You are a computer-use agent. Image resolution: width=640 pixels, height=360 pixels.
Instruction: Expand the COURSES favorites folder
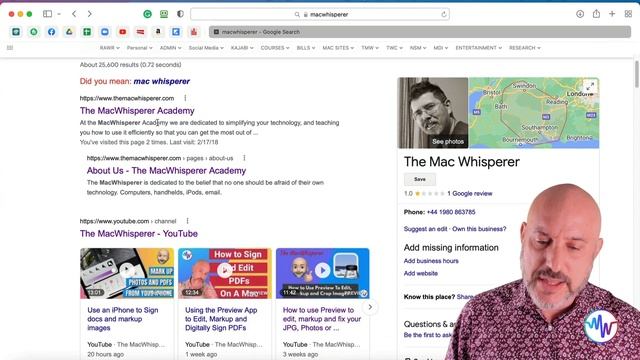[x=275, y=48]
